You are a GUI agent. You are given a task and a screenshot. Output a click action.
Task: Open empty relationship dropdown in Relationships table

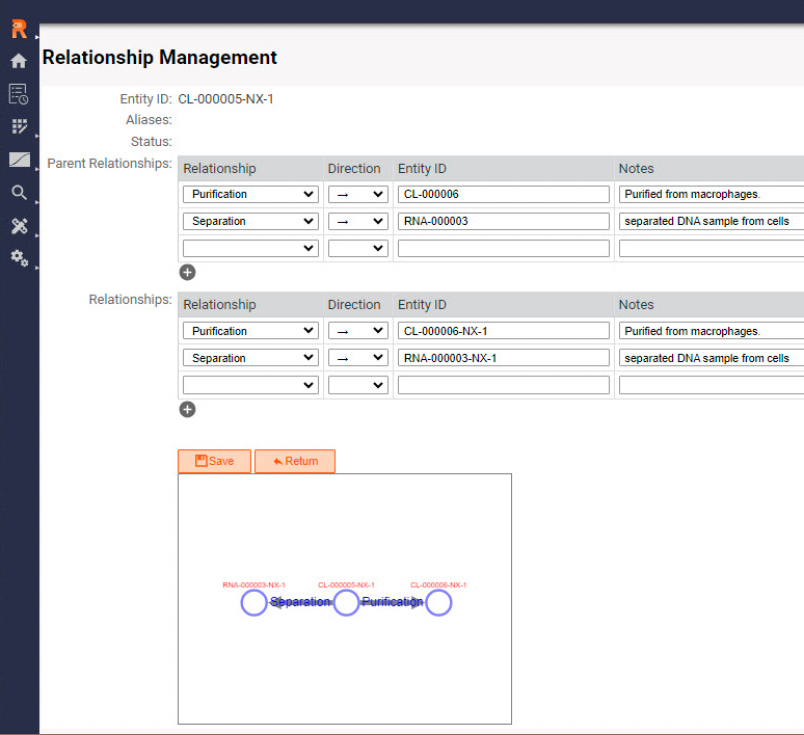[x=251, y=385]
